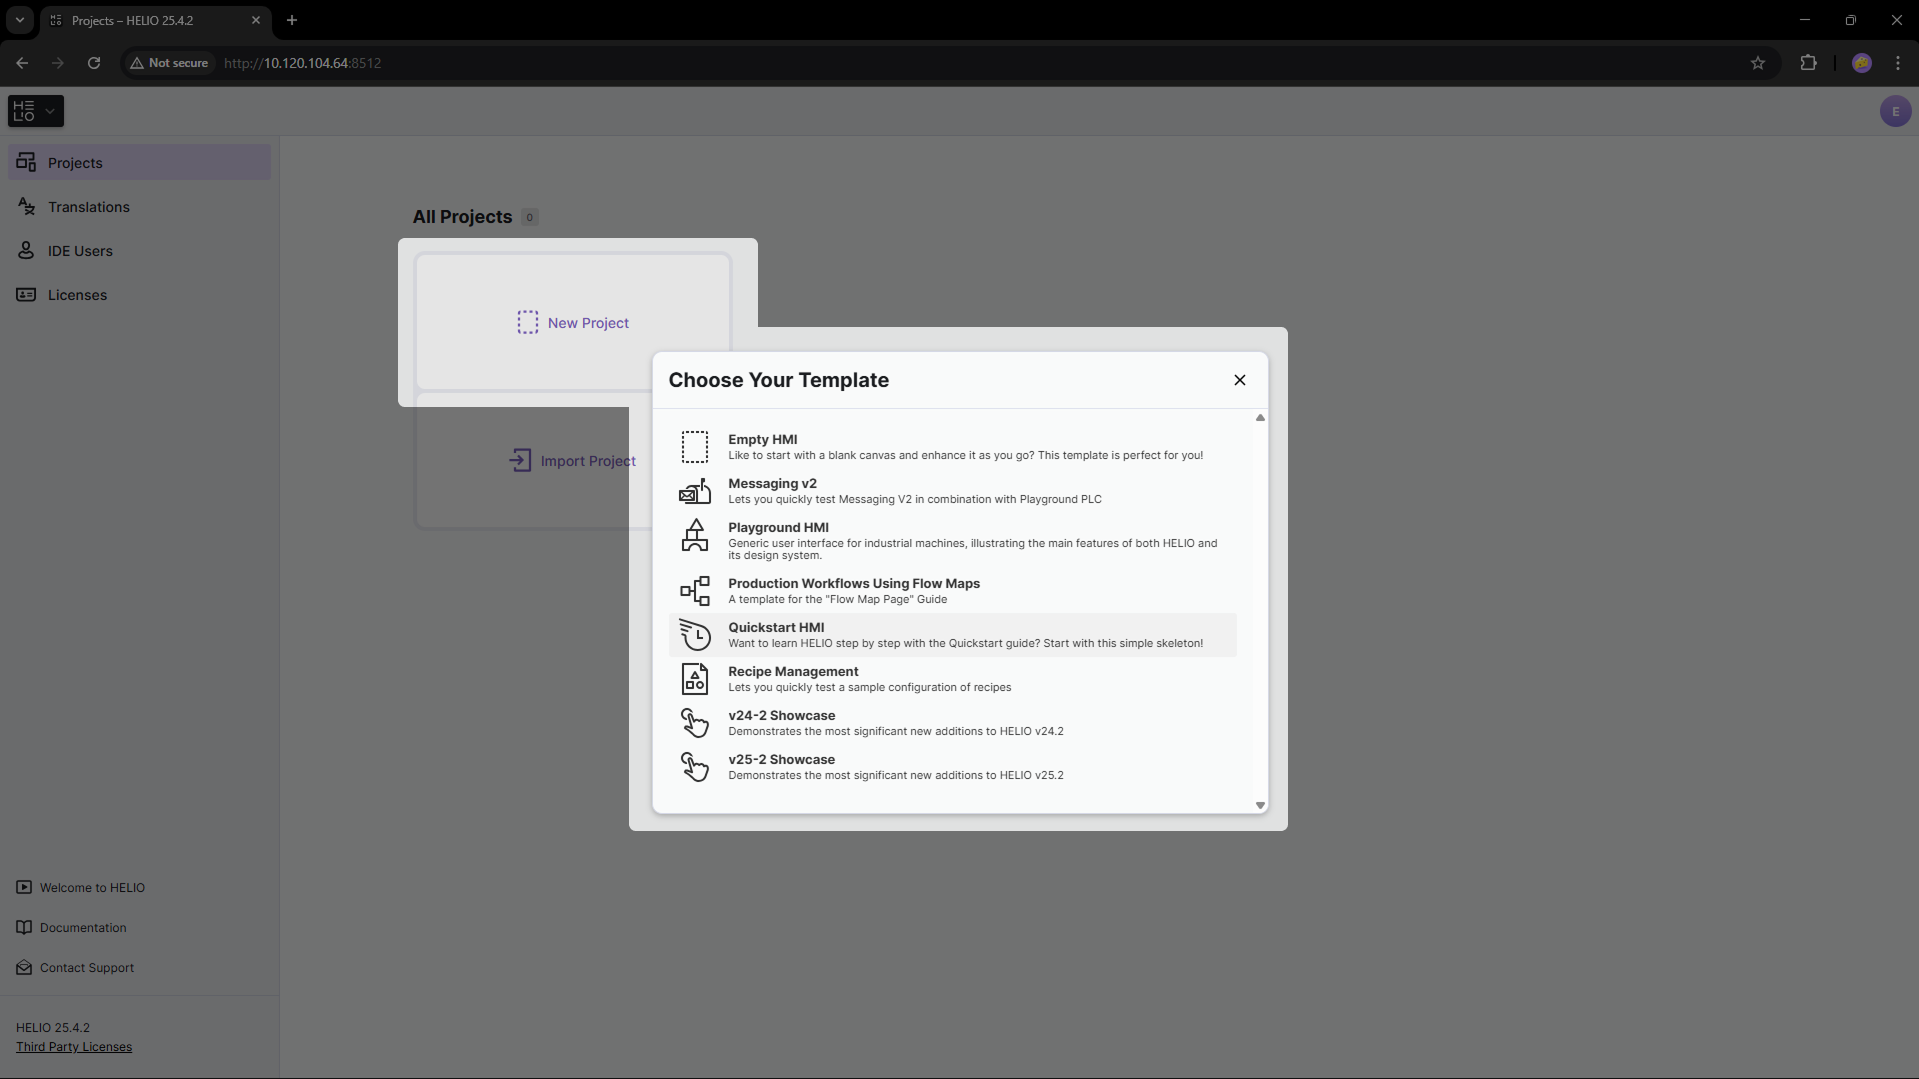
Task: Select the Flow Maps template icon
Action: [694, 591]
